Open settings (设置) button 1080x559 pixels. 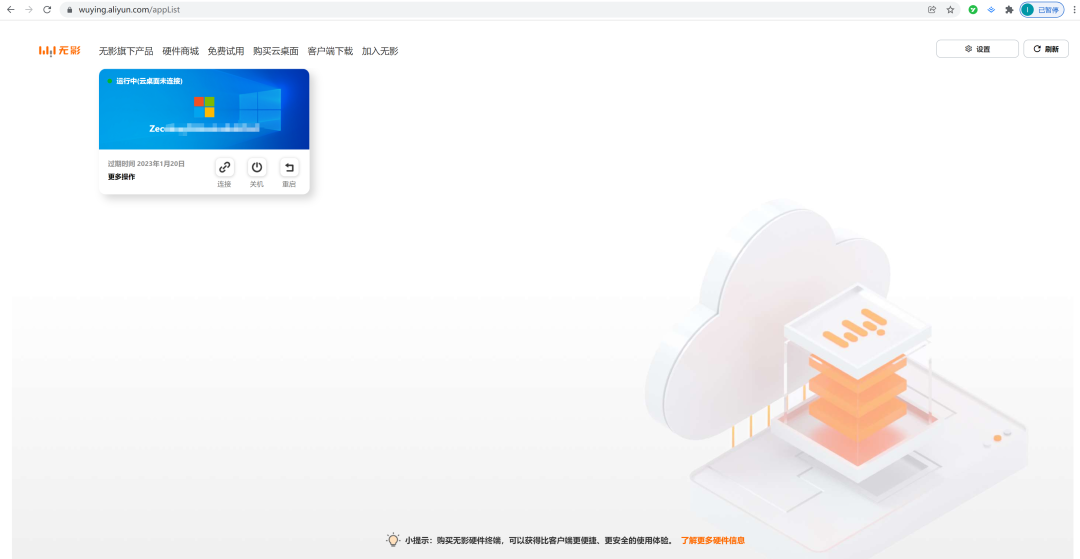[977, 49]
